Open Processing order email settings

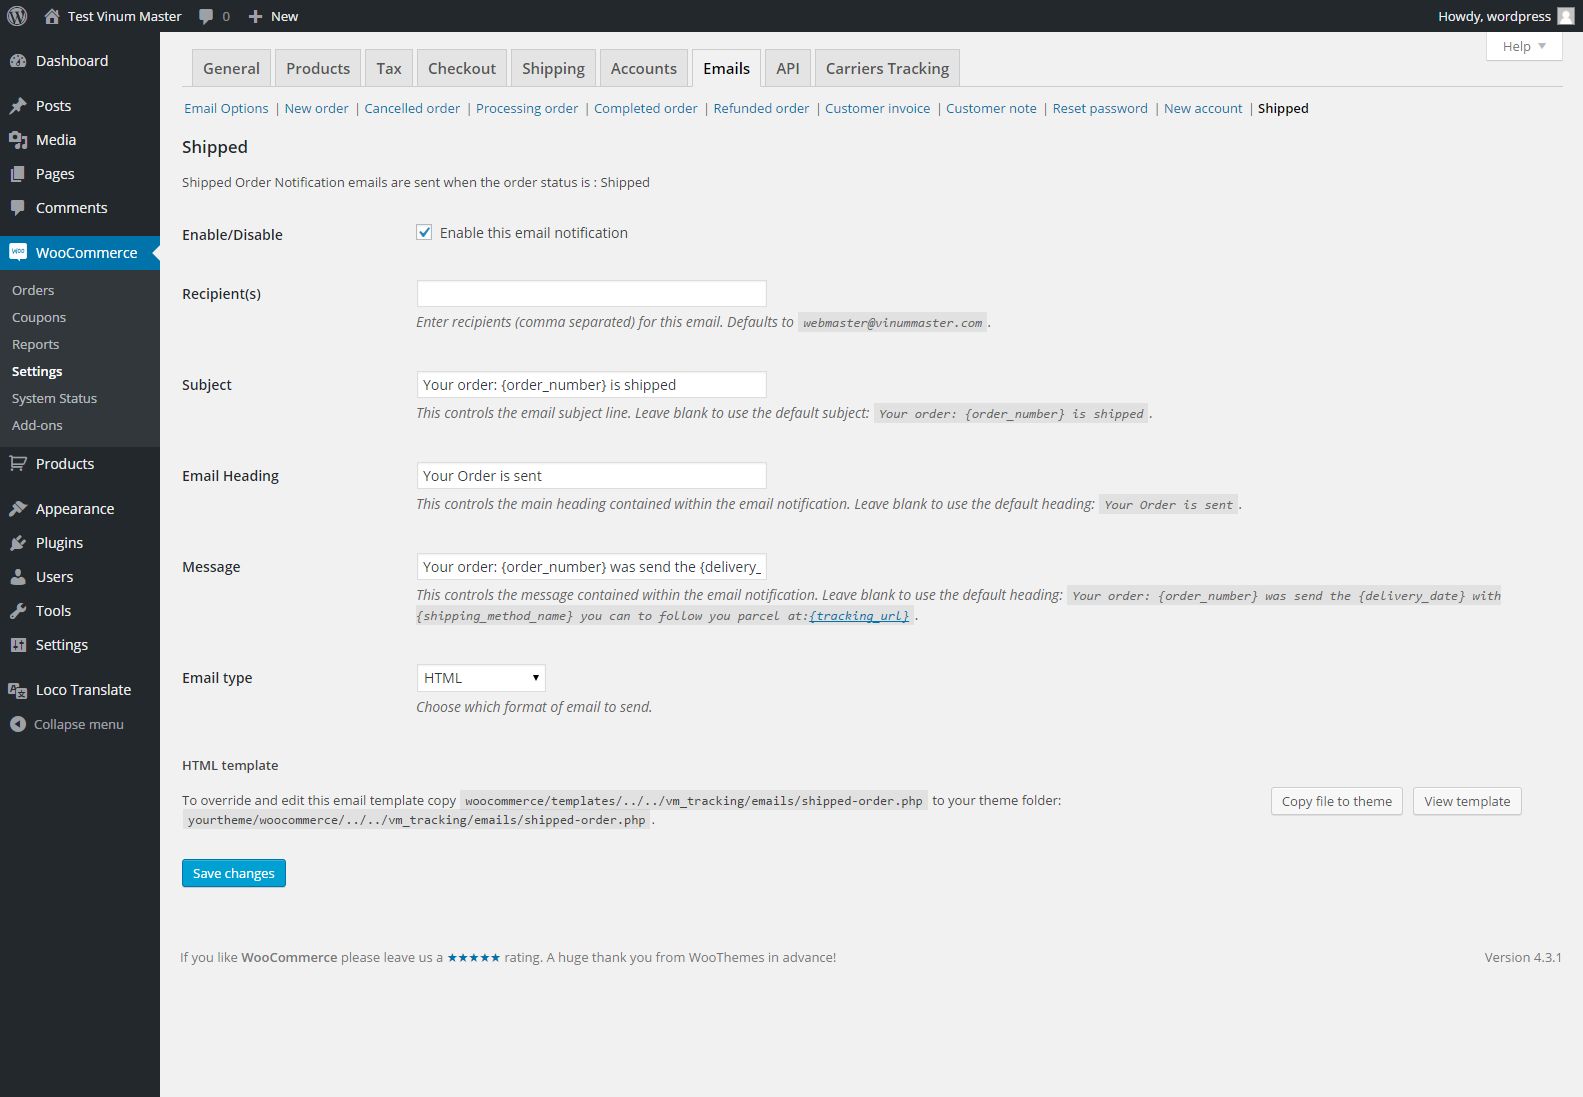coord(527,108)
